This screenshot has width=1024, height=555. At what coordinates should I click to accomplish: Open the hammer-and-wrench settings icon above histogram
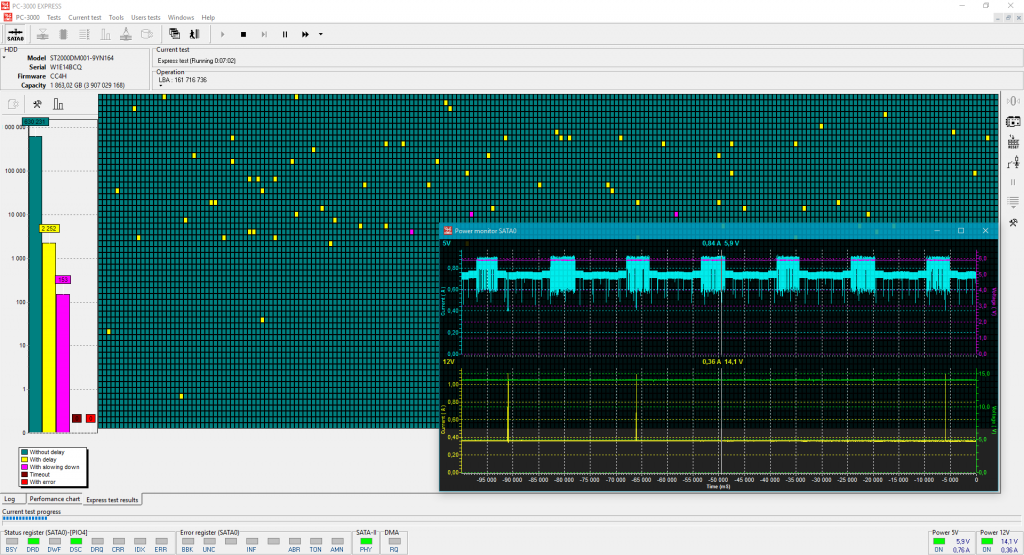(36, 104)
